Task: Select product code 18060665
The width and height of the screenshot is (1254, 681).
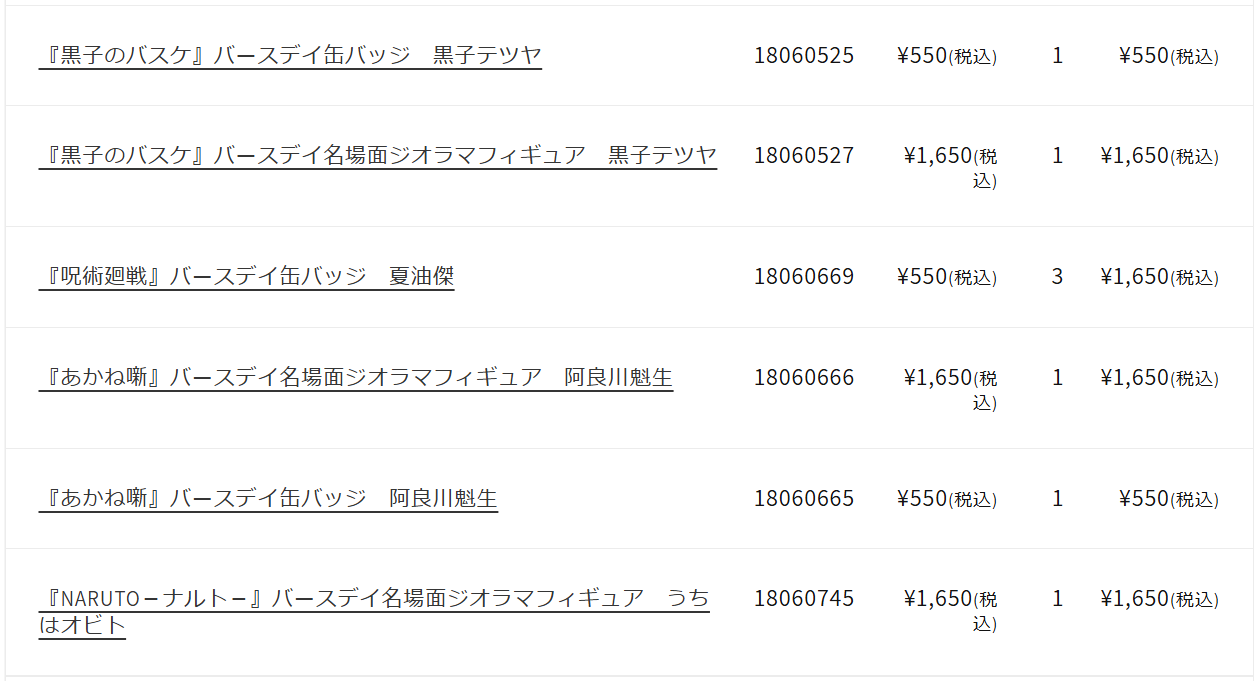Action: 804,498
